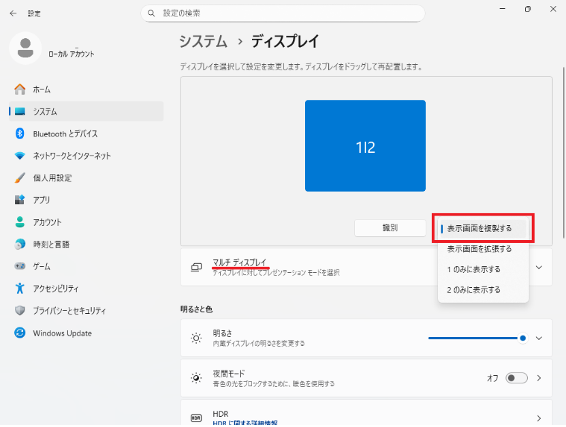Viewport: 566px width, 427px height.
Task: Click the 時刻と言語 globe icon
Action: tap(20, 244)
